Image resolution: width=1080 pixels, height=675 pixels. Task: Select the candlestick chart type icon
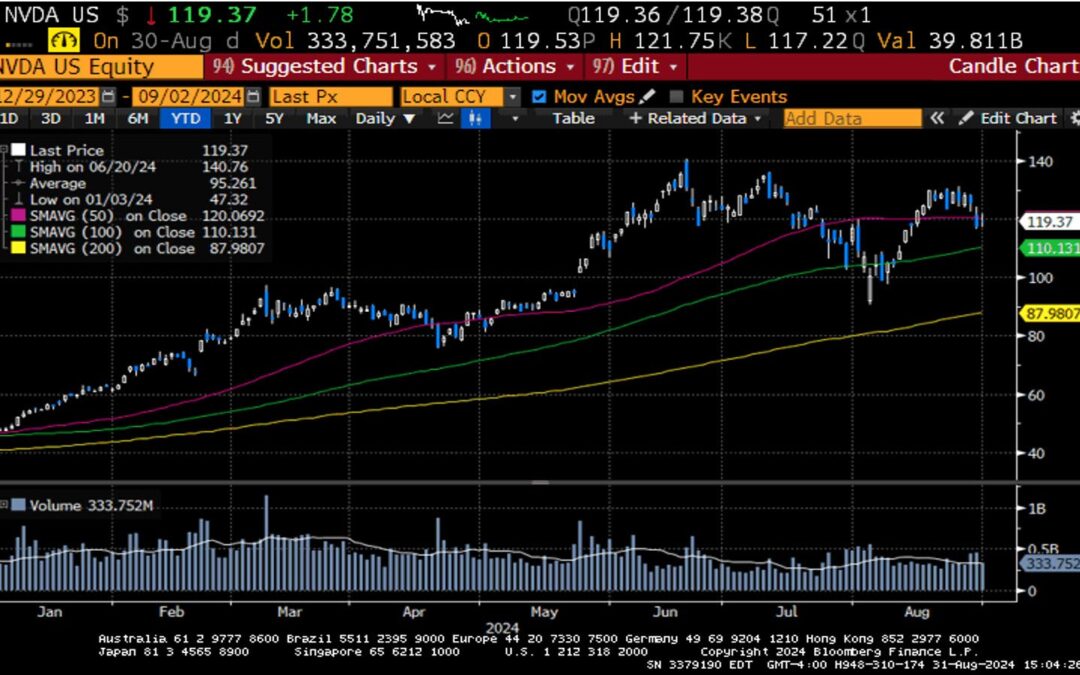[x=476, y=117]
